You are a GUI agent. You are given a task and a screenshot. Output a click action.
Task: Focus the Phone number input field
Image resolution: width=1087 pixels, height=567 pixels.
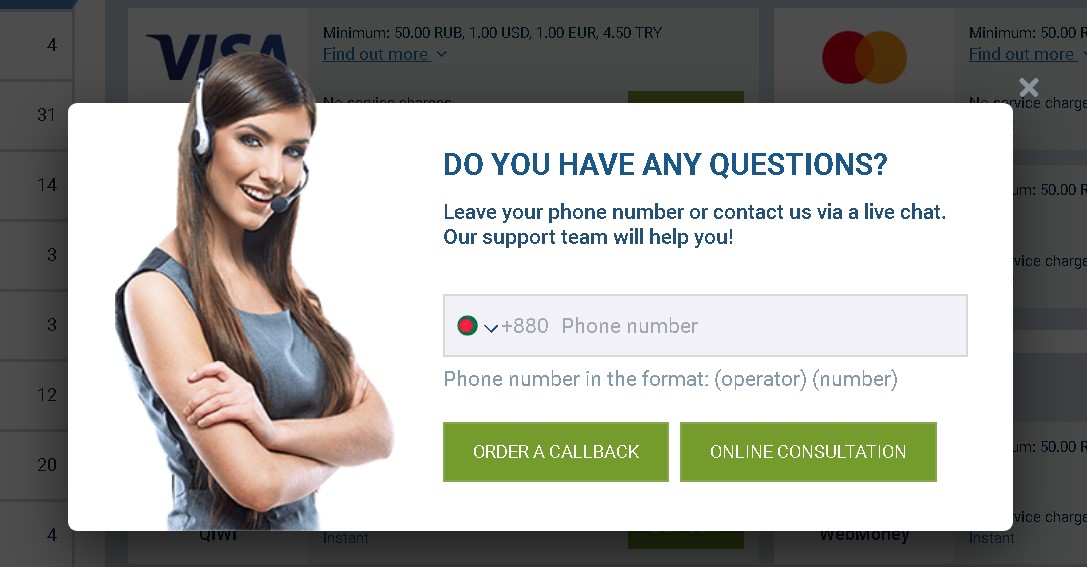[x=705, y=326]
